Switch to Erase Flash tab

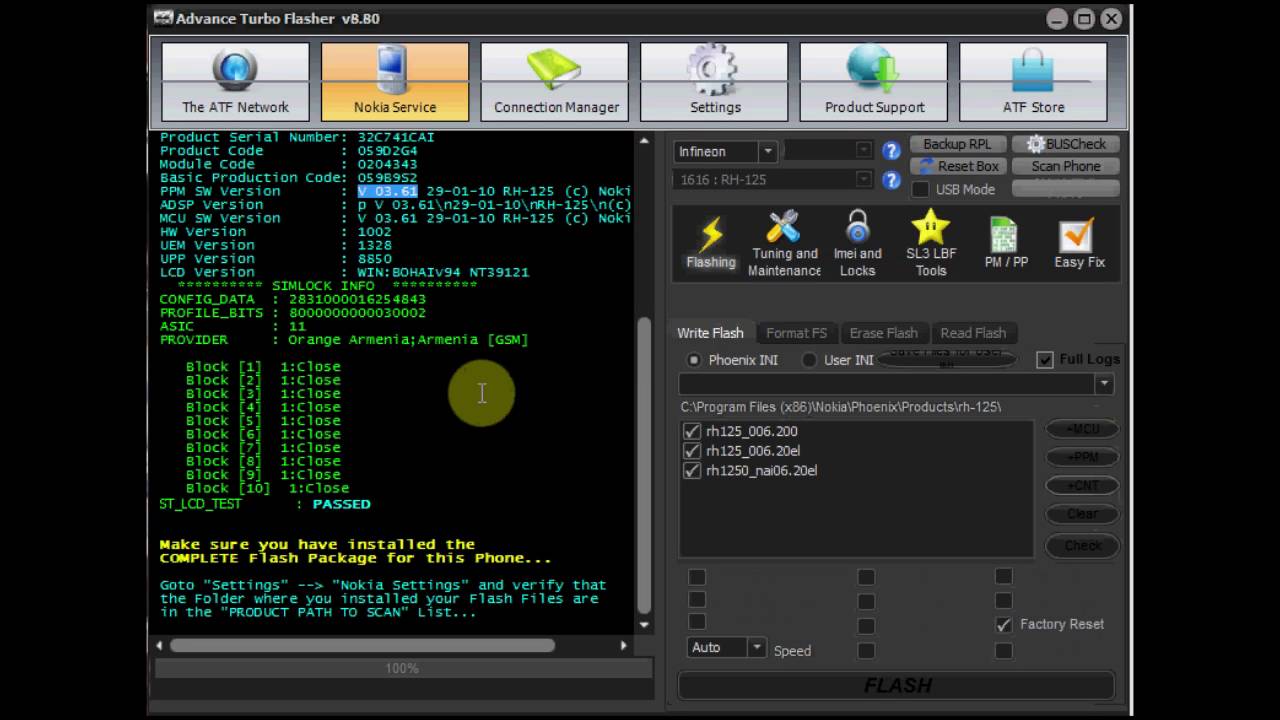pos(883,333)
